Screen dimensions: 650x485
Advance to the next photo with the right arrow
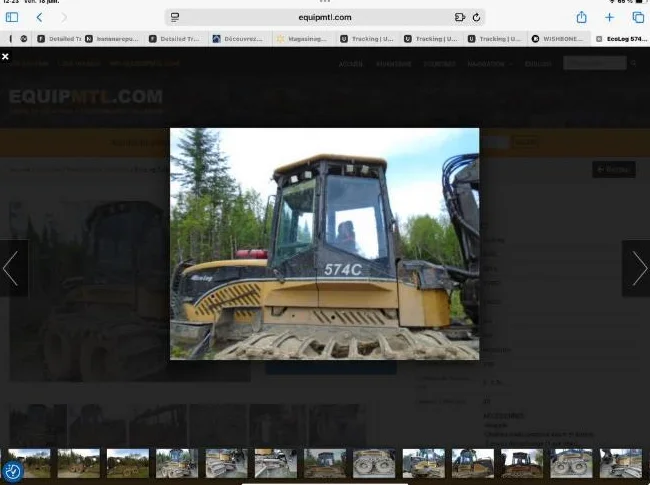[636, 268]
